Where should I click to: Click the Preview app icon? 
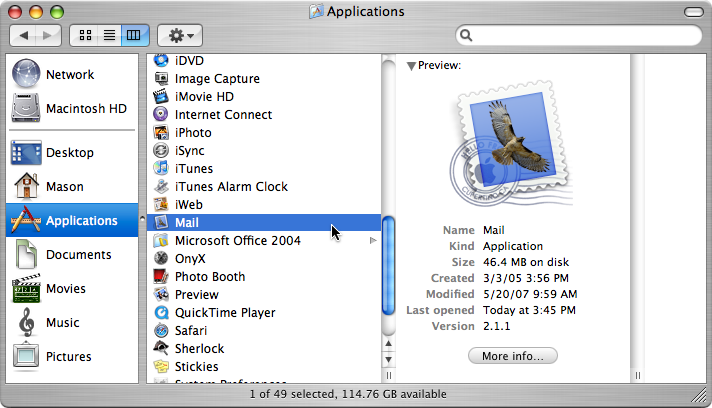[x=161, y=295]
